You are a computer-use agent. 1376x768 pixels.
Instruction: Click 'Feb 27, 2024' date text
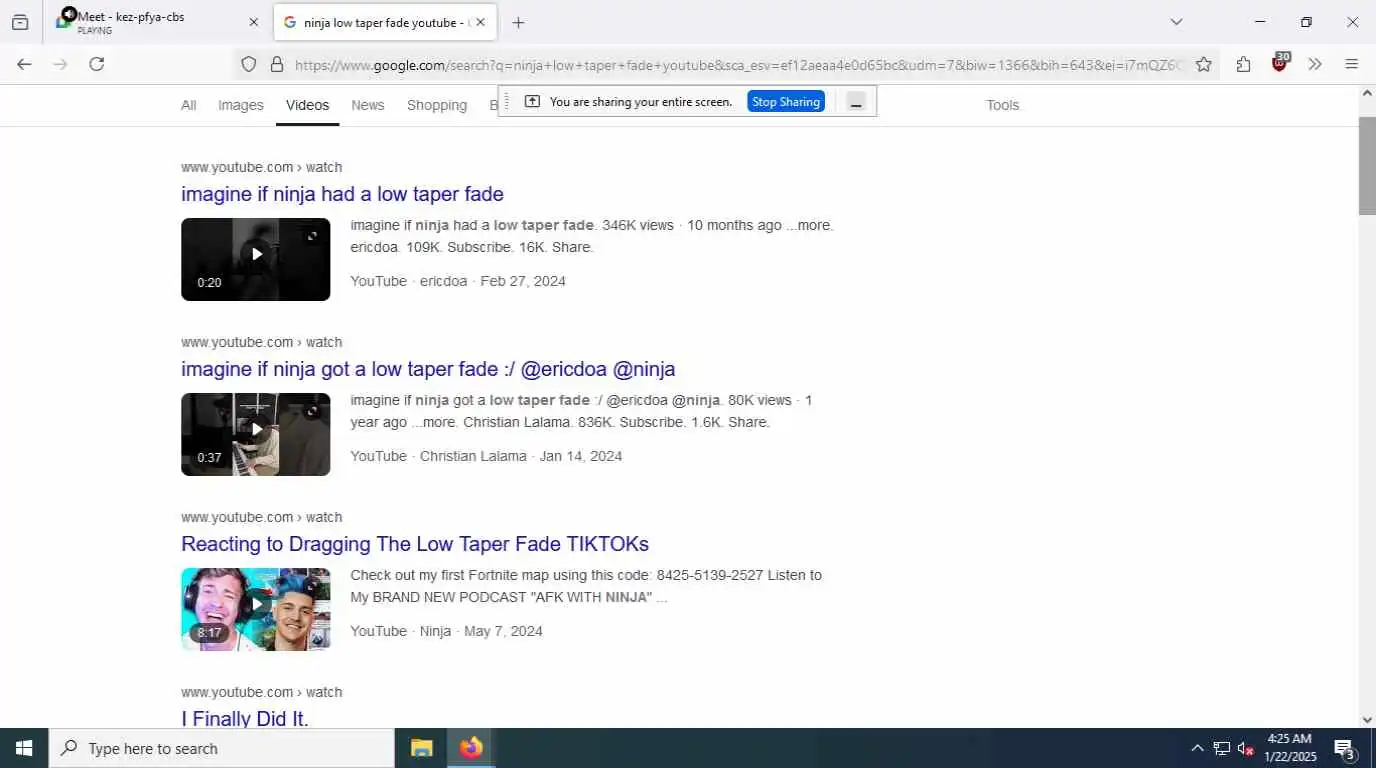pyautogui.click(x=523, y=281)
